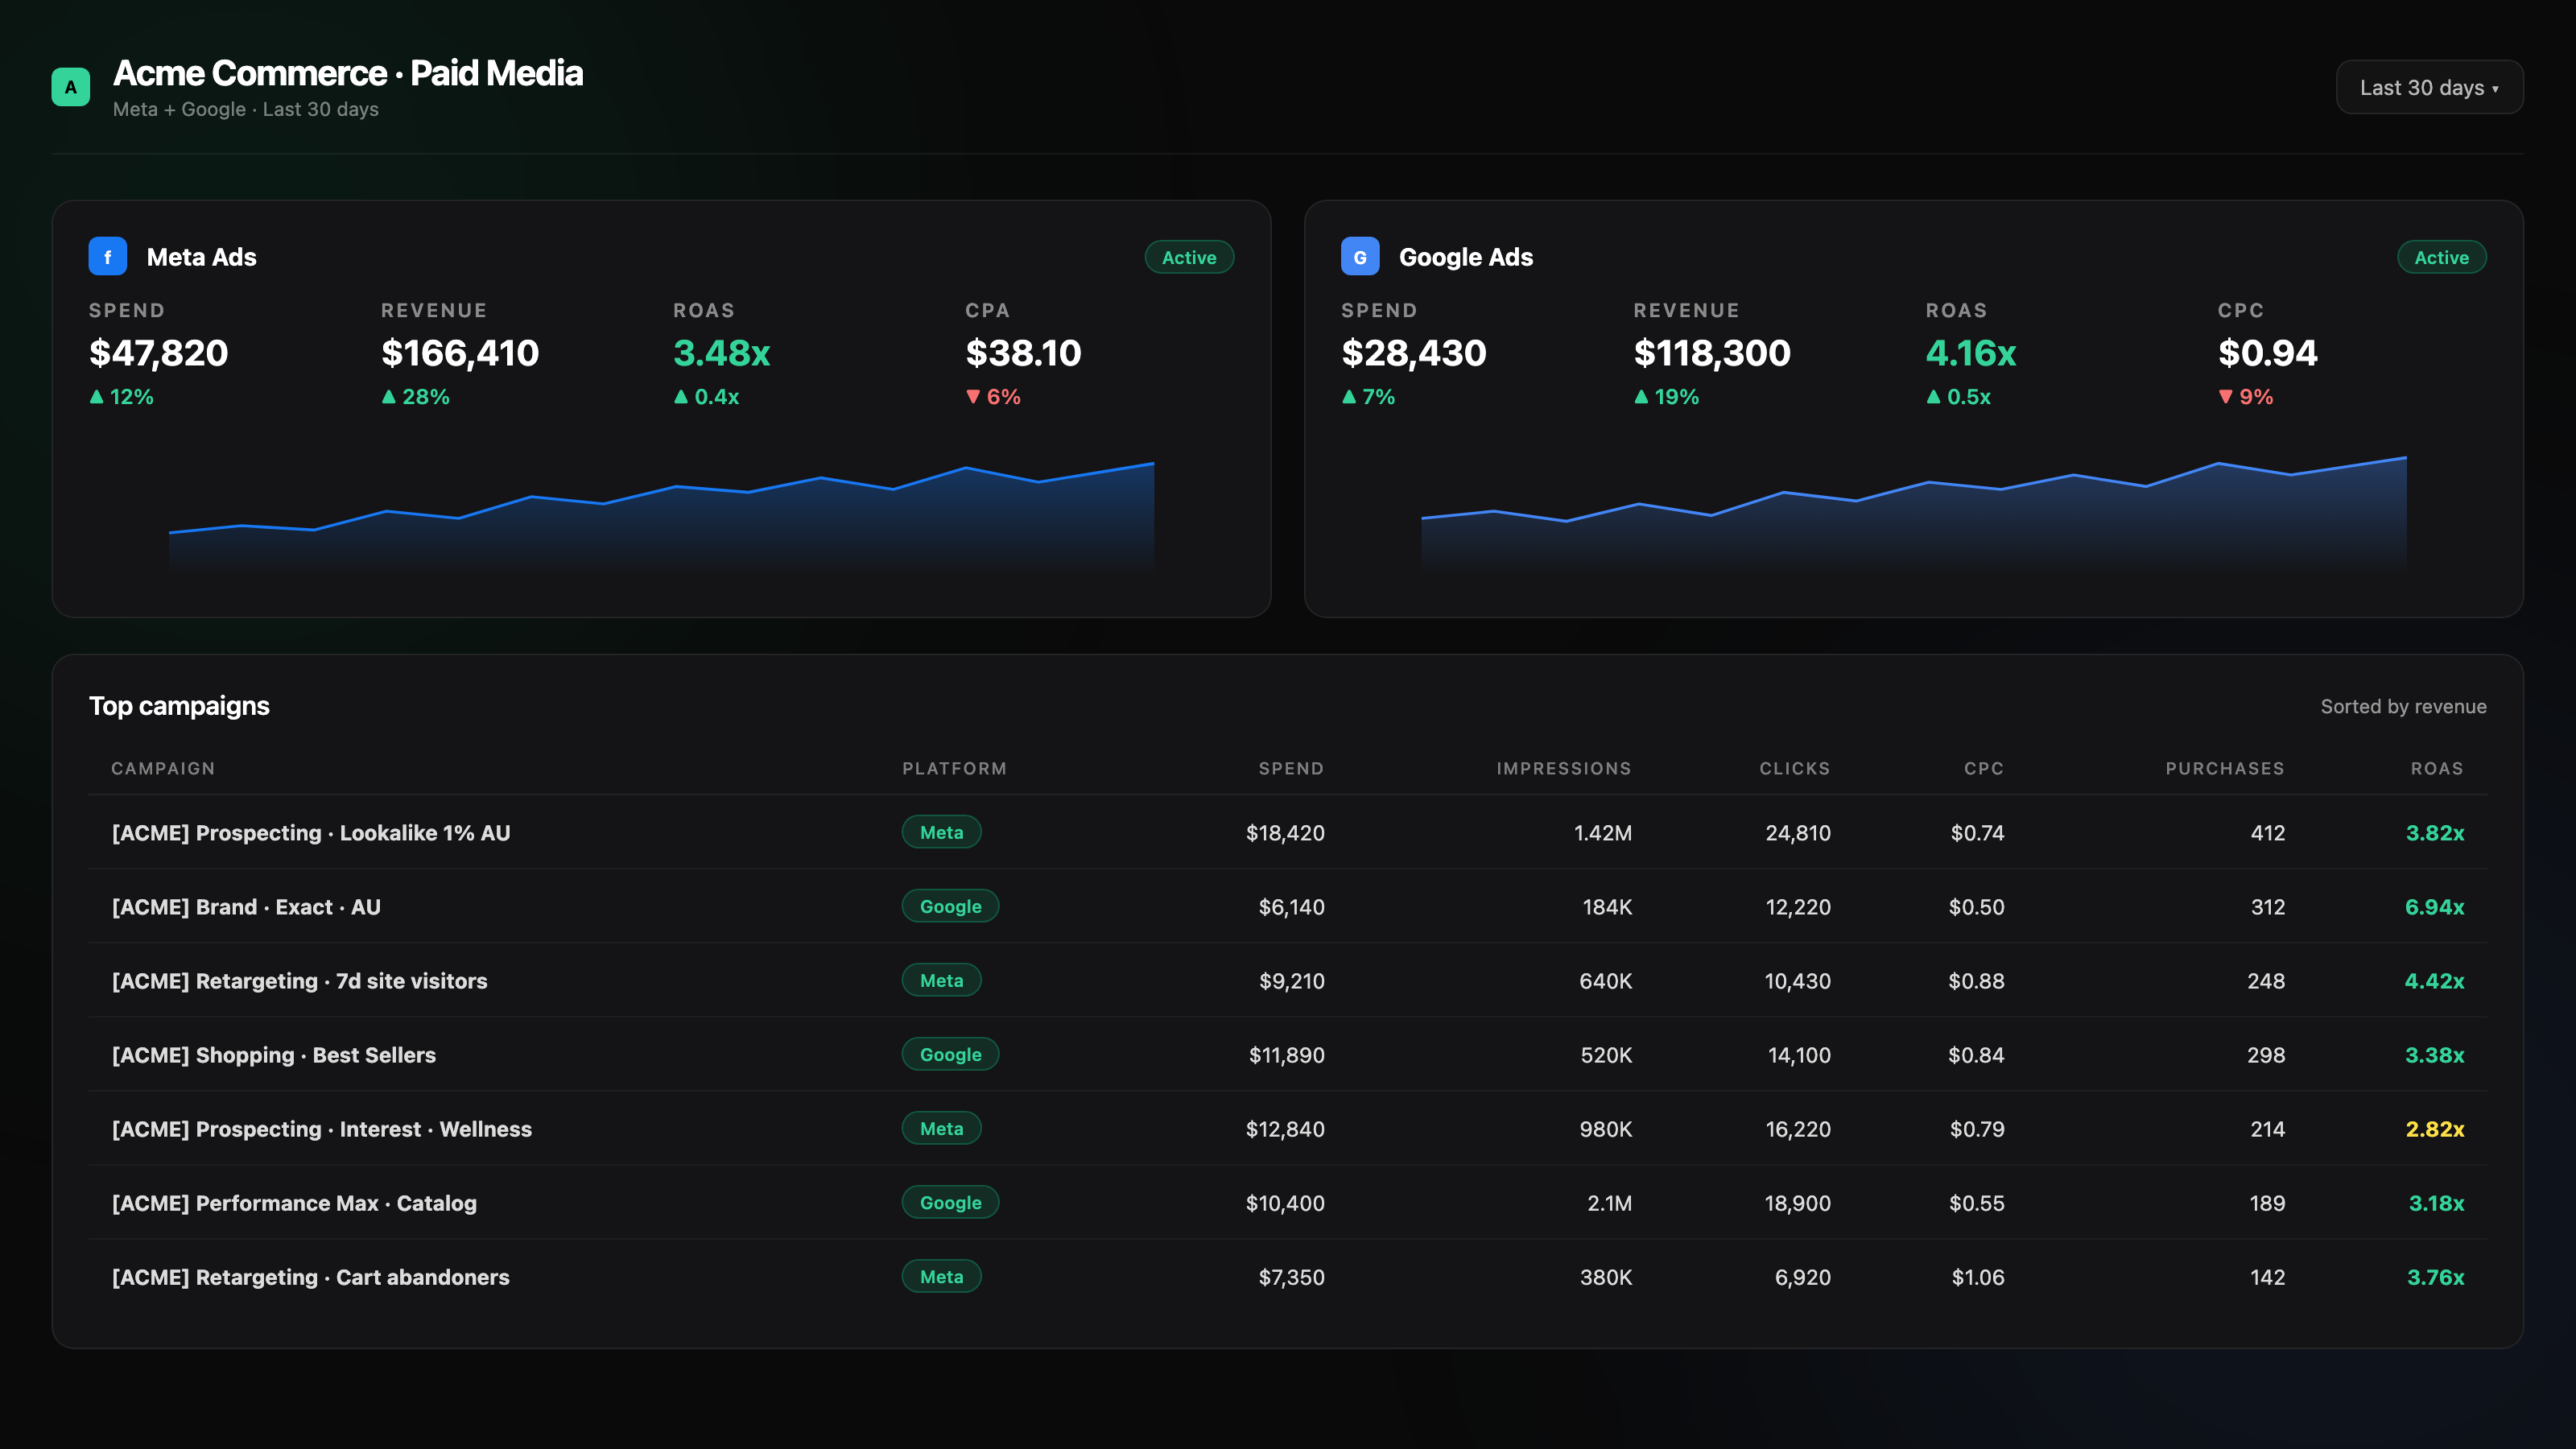Sort table by CPC column header
Viewport: 2576px width, 1449px height.
pos(1983,768)
